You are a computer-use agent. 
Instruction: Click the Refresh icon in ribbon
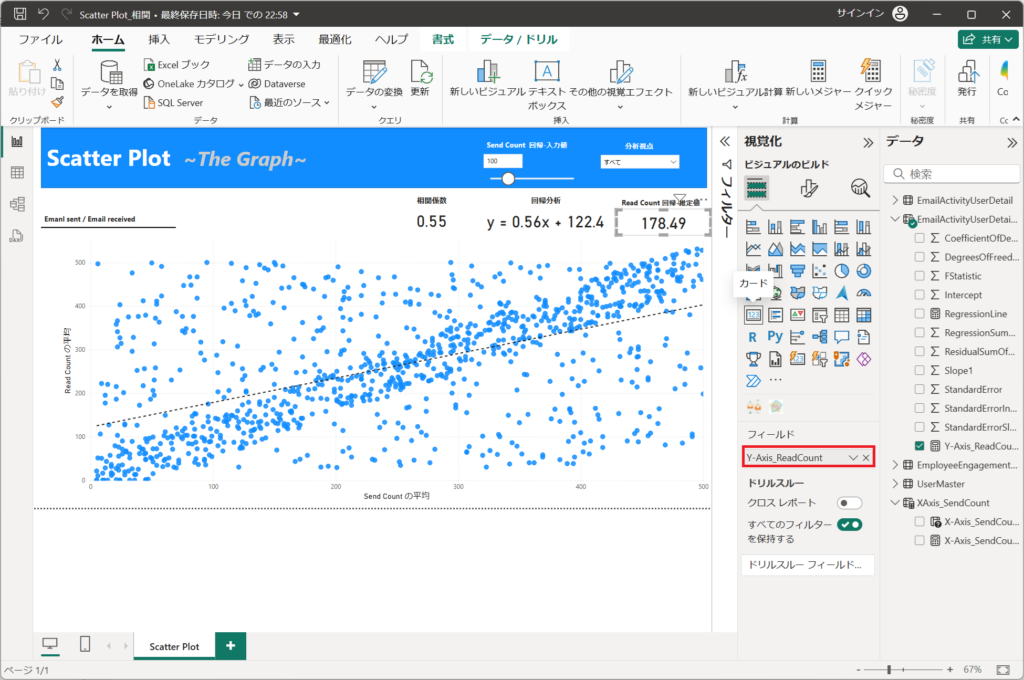pos(420,72)
